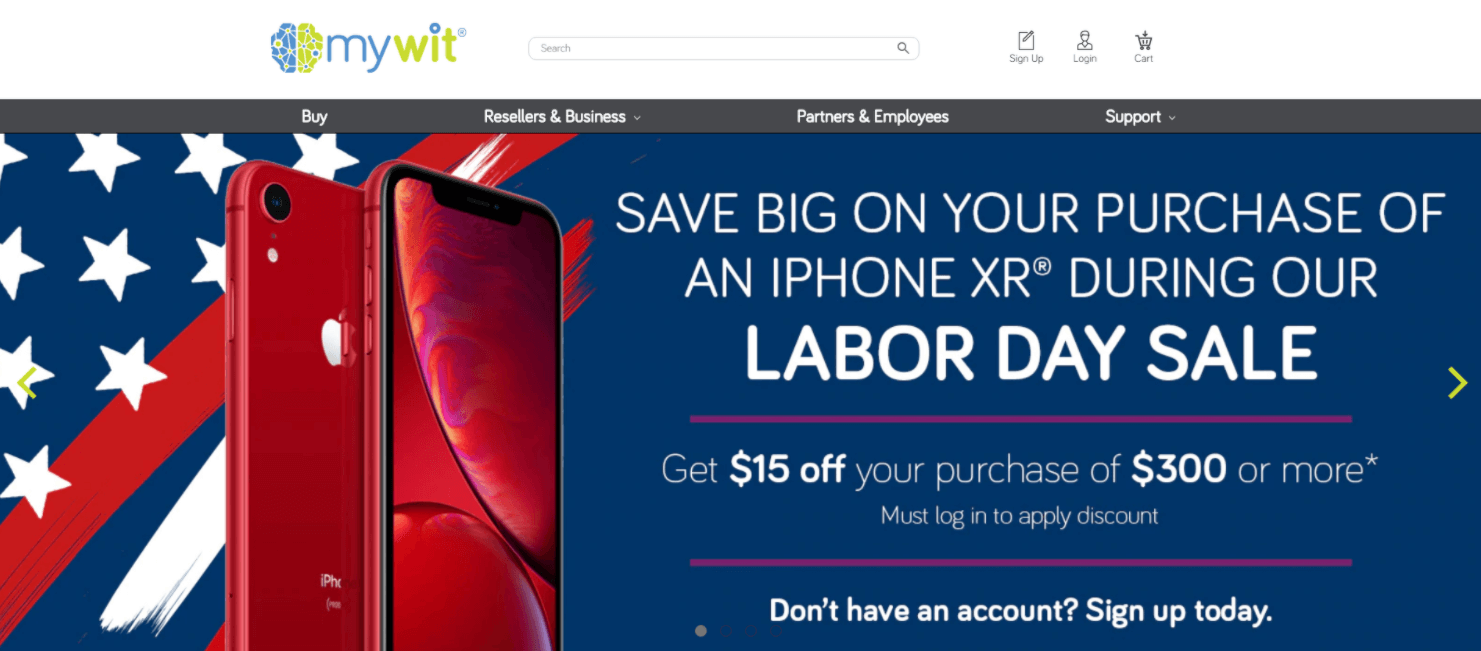The image size is (1481, 651).
Task: Open the Buy menu item
Action: (314, 116)
